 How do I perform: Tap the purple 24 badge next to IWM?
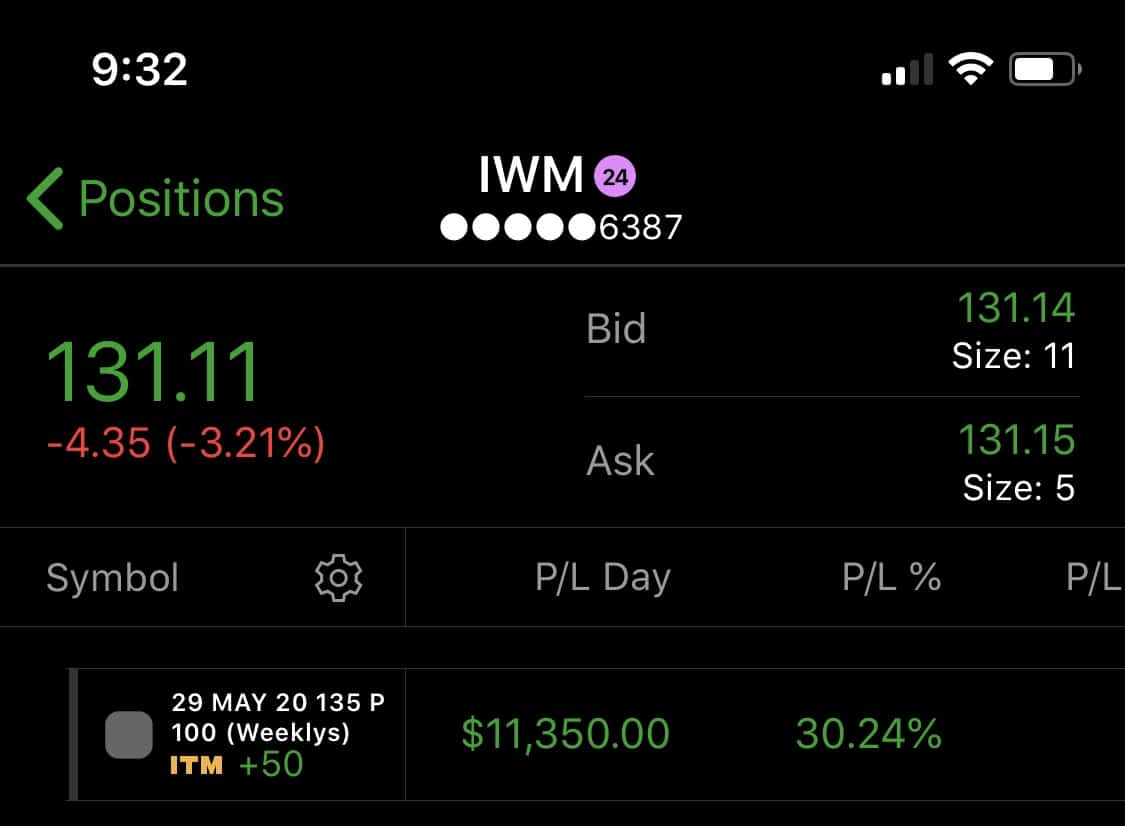click(x=615, y=176)
